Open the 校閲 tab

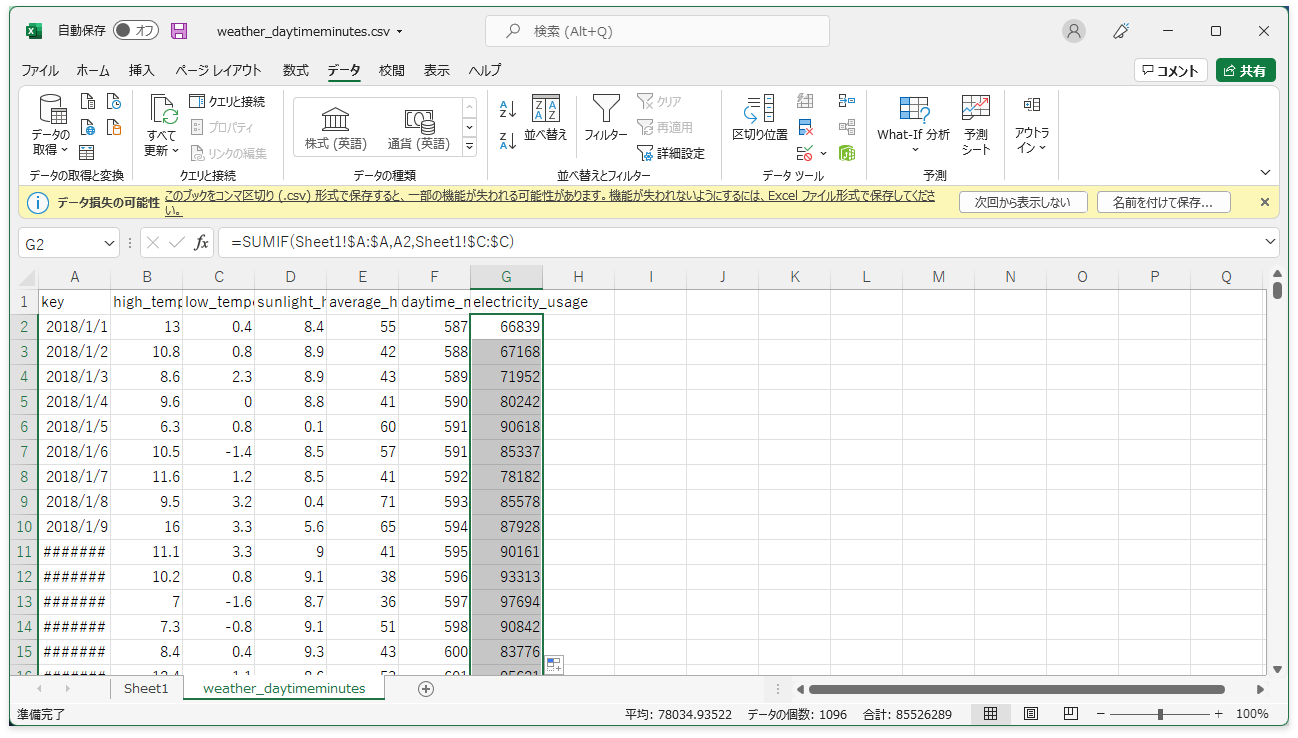392,71
